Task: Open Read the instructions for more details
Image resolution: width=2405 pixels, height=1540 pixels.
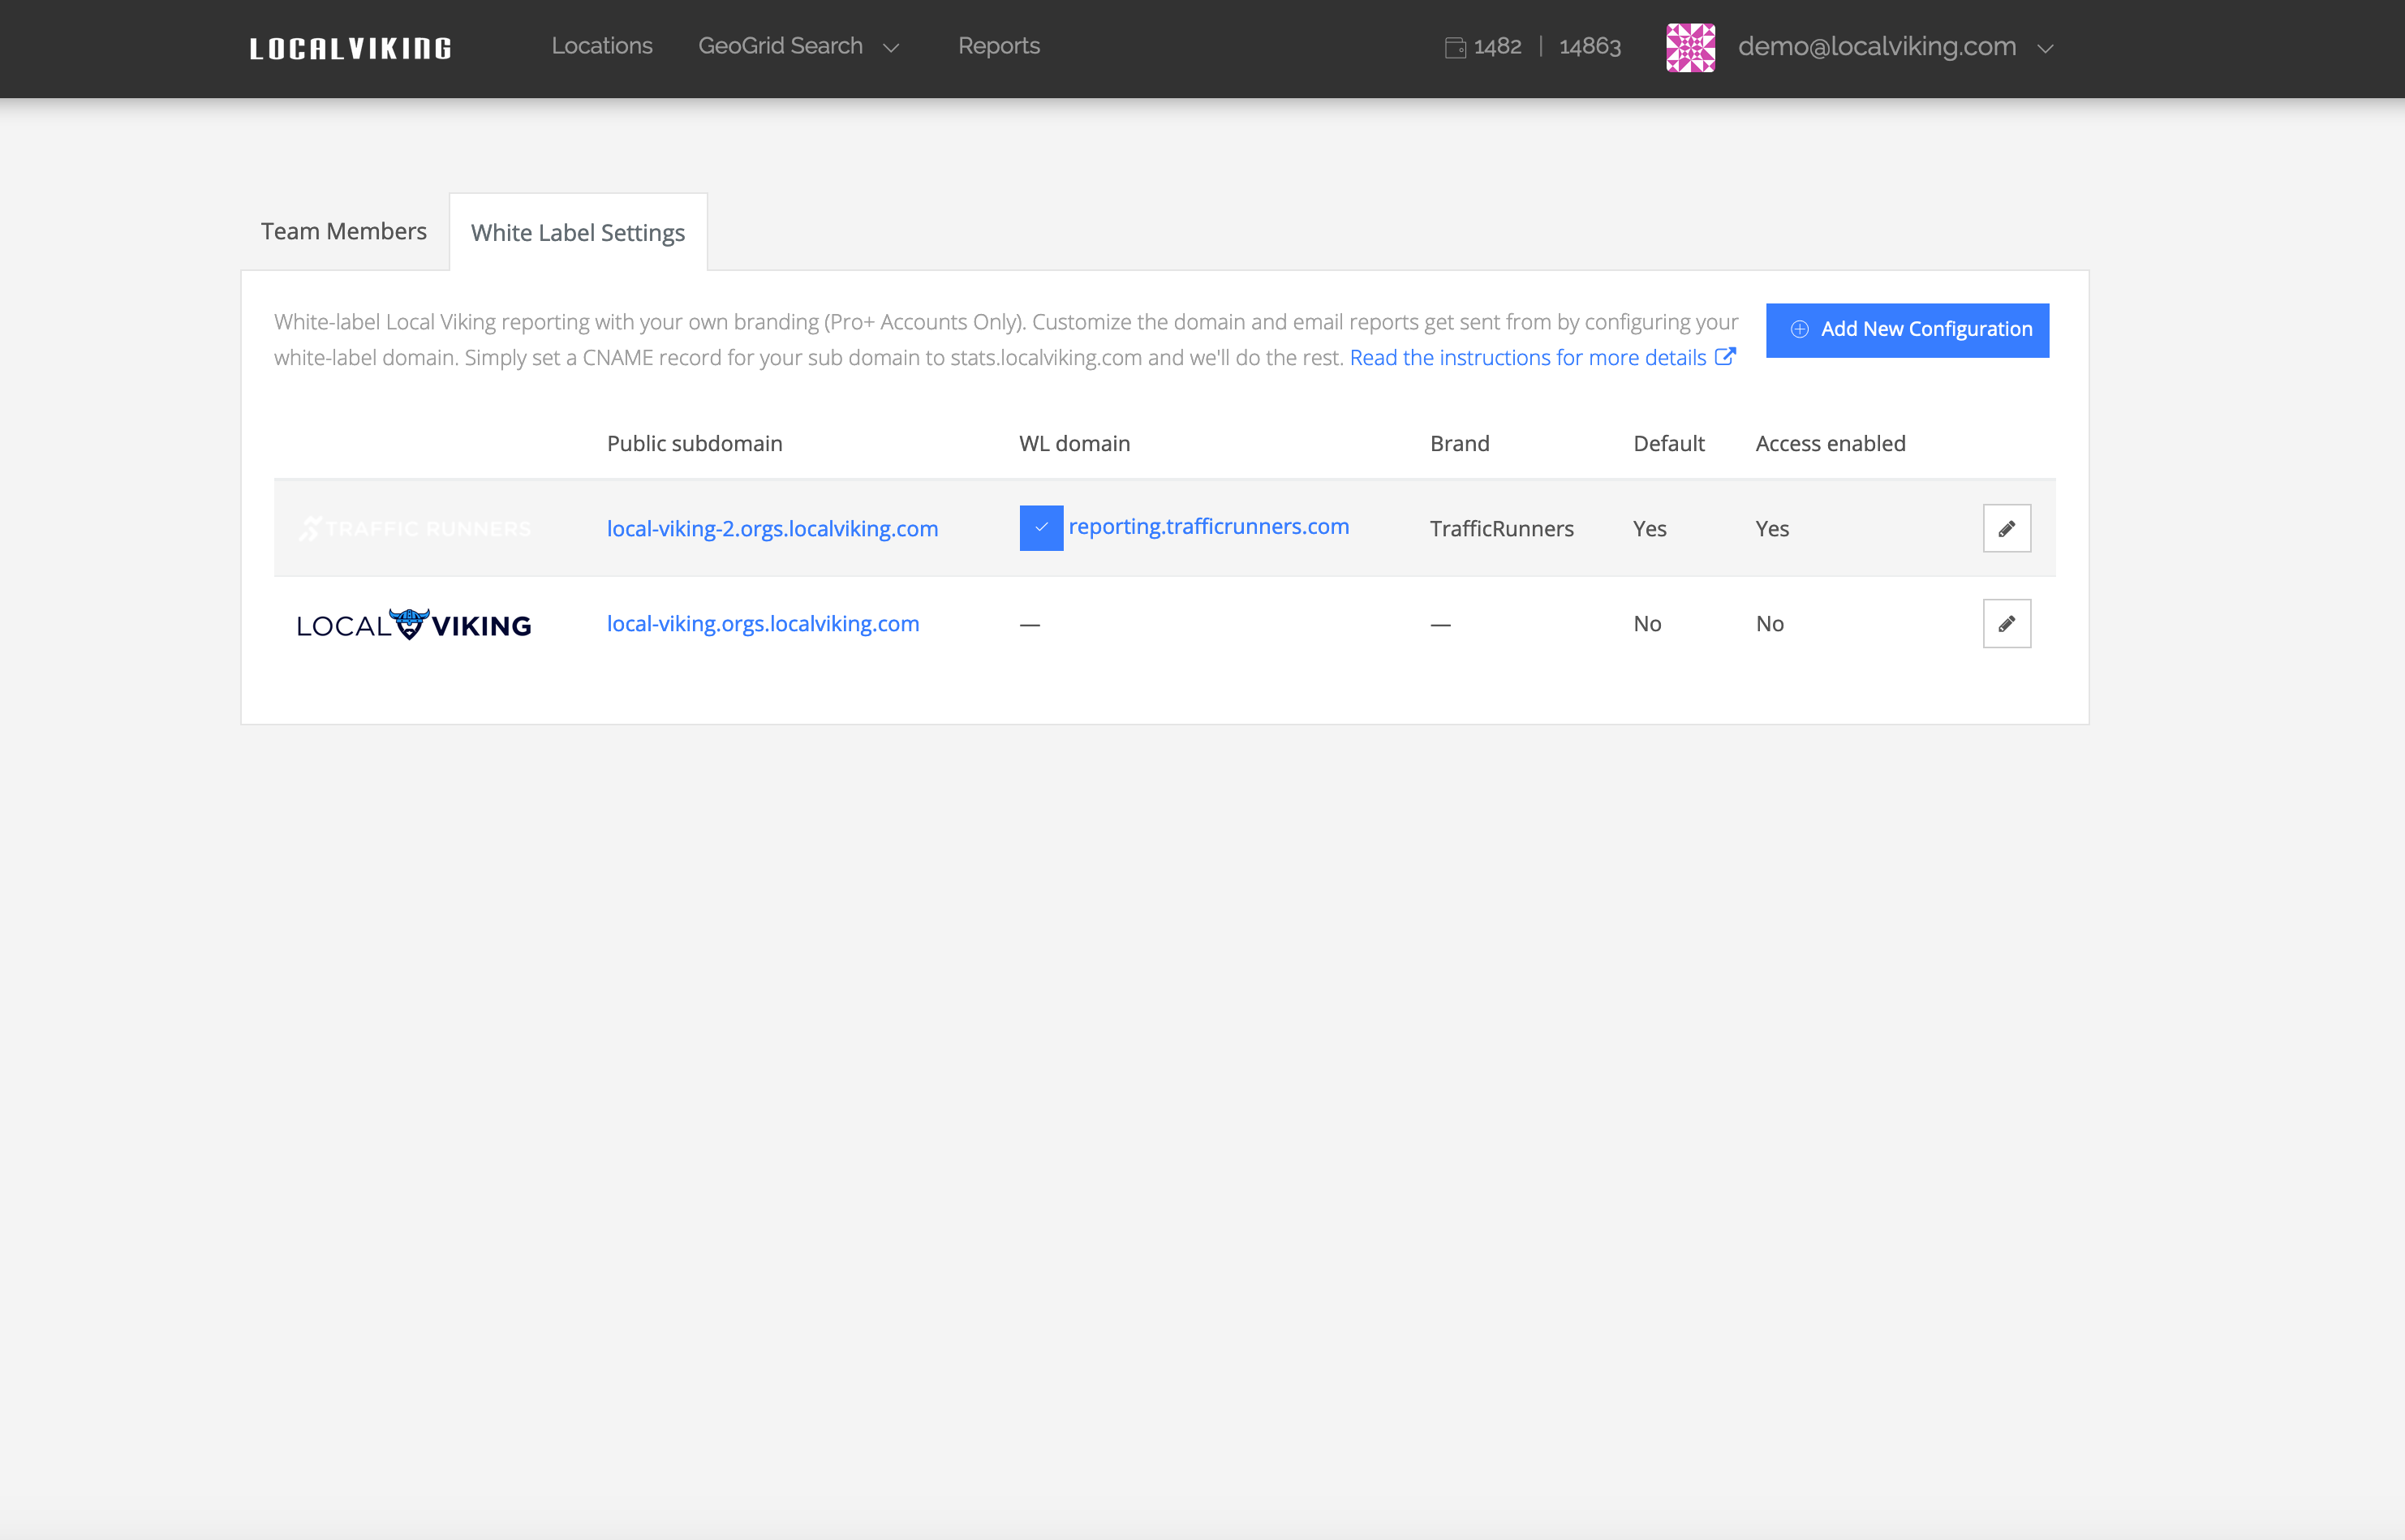Action: click(x=1527, y=357)
